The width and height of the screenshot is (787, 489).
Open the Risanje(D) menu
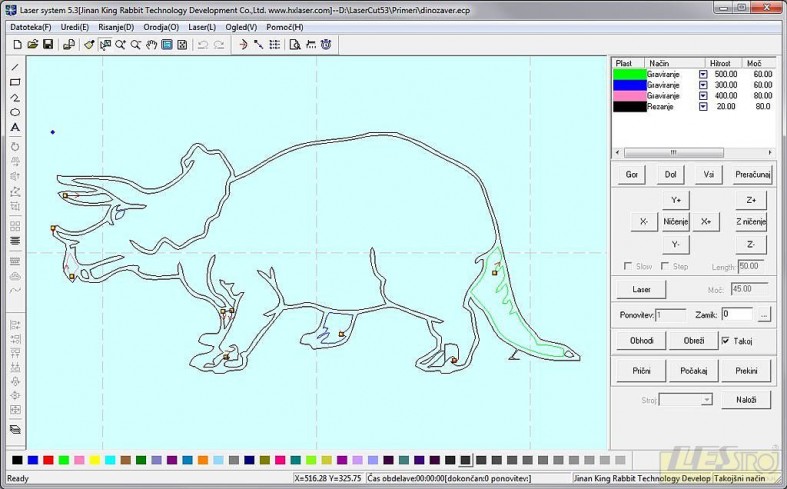[115, 27]
